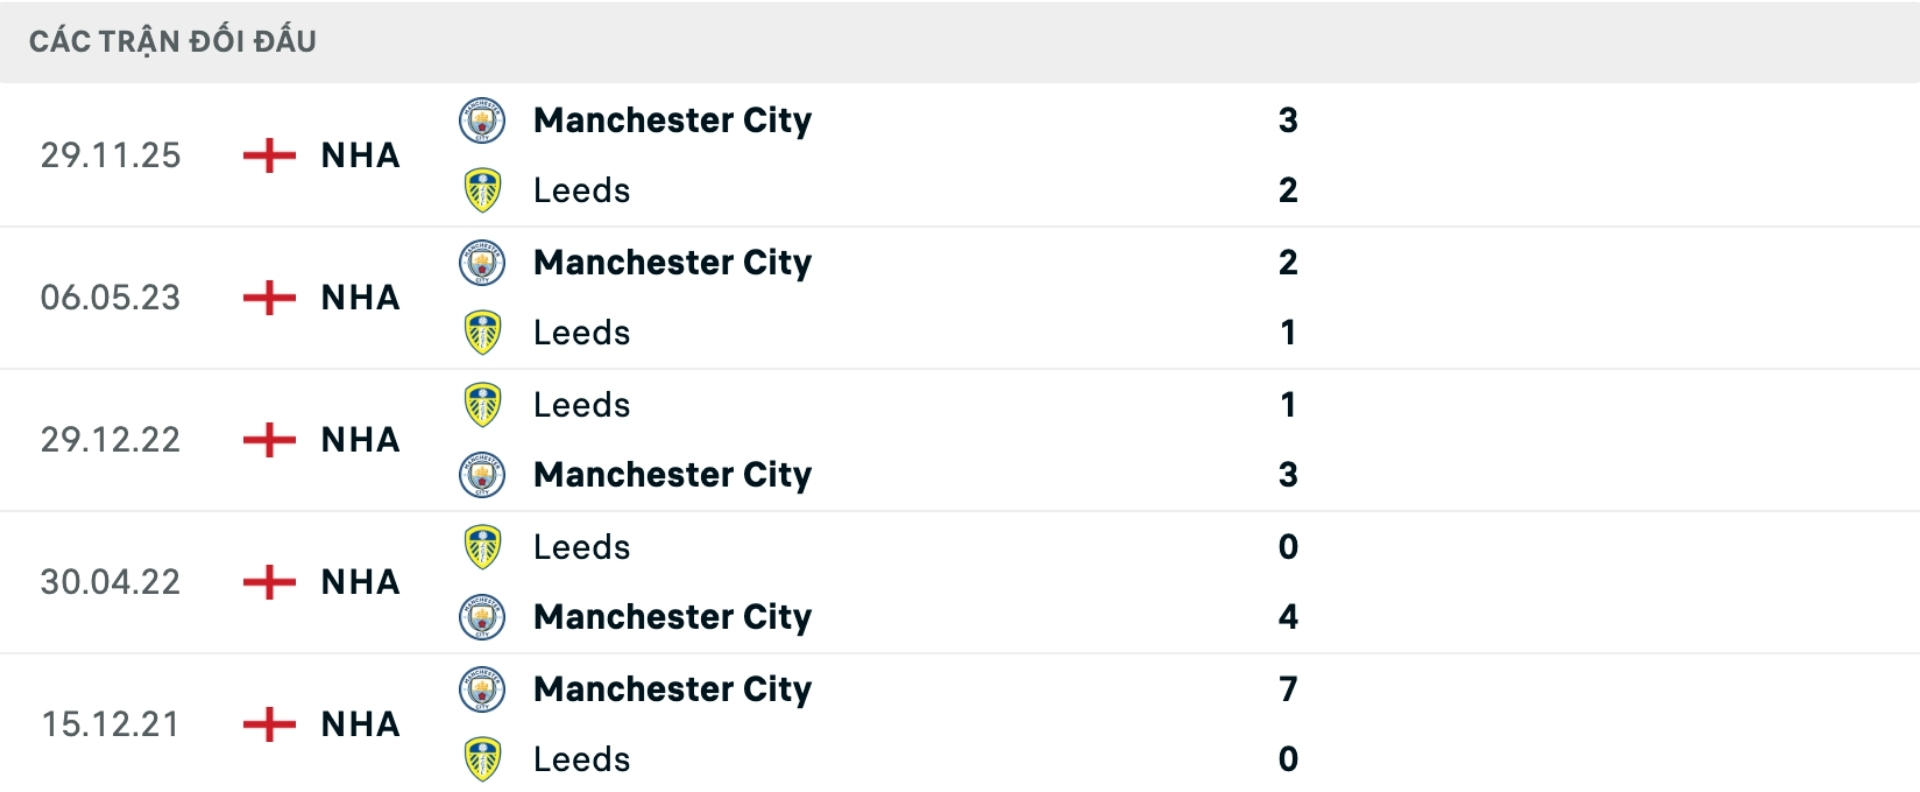
Task: Click the Manchester City club crest on 29.11.25
Action: pyautogui.click(x=483, y=120)
